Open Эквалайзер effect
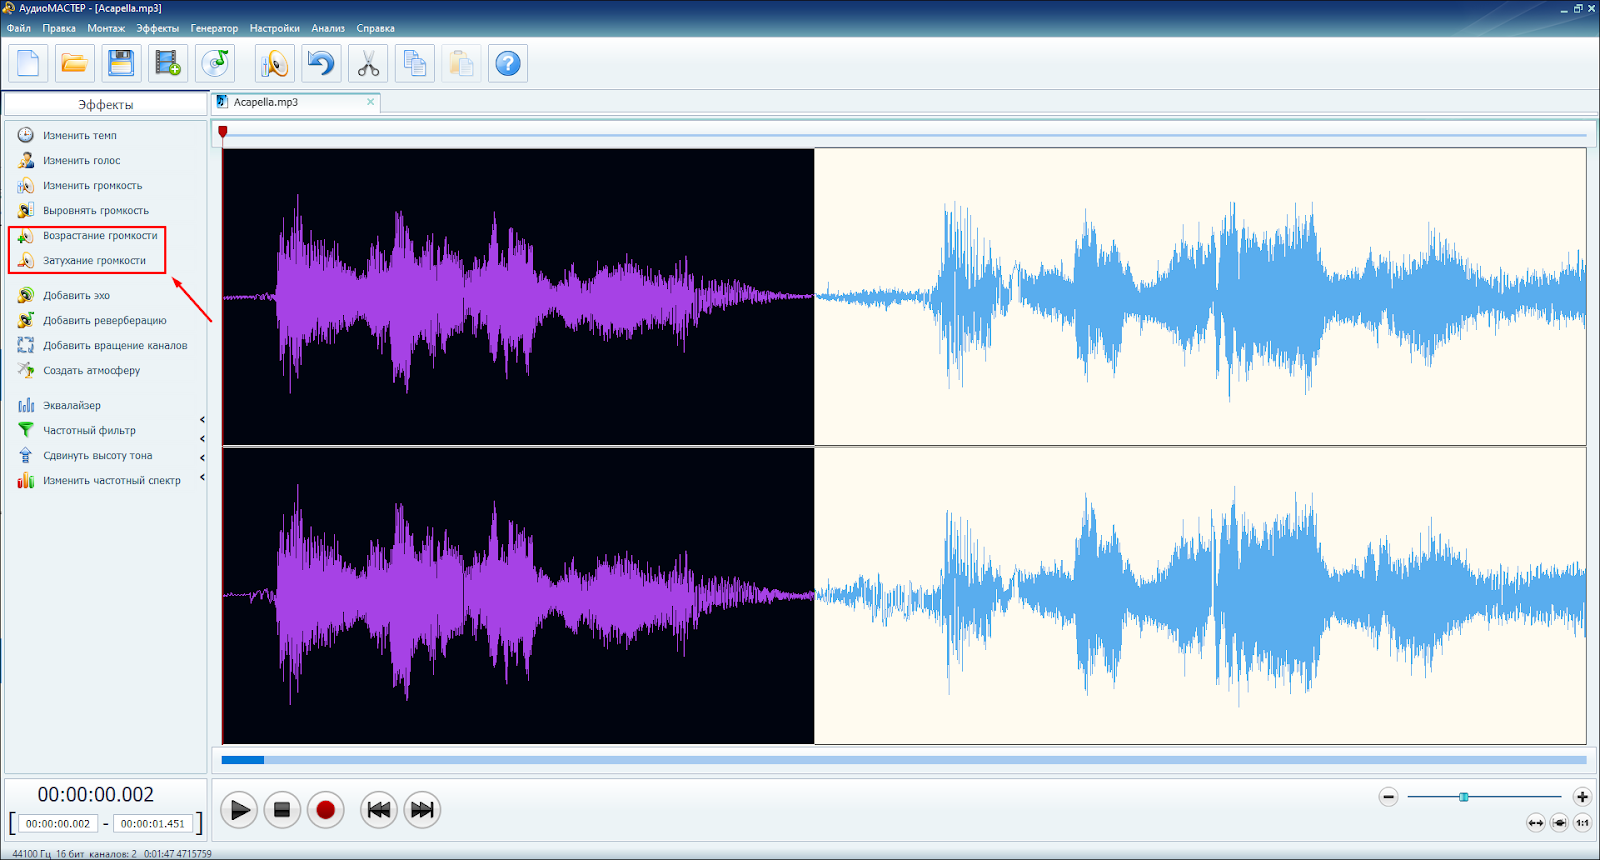Screen dimensions: 1600x860 click(x=72, y=405)
